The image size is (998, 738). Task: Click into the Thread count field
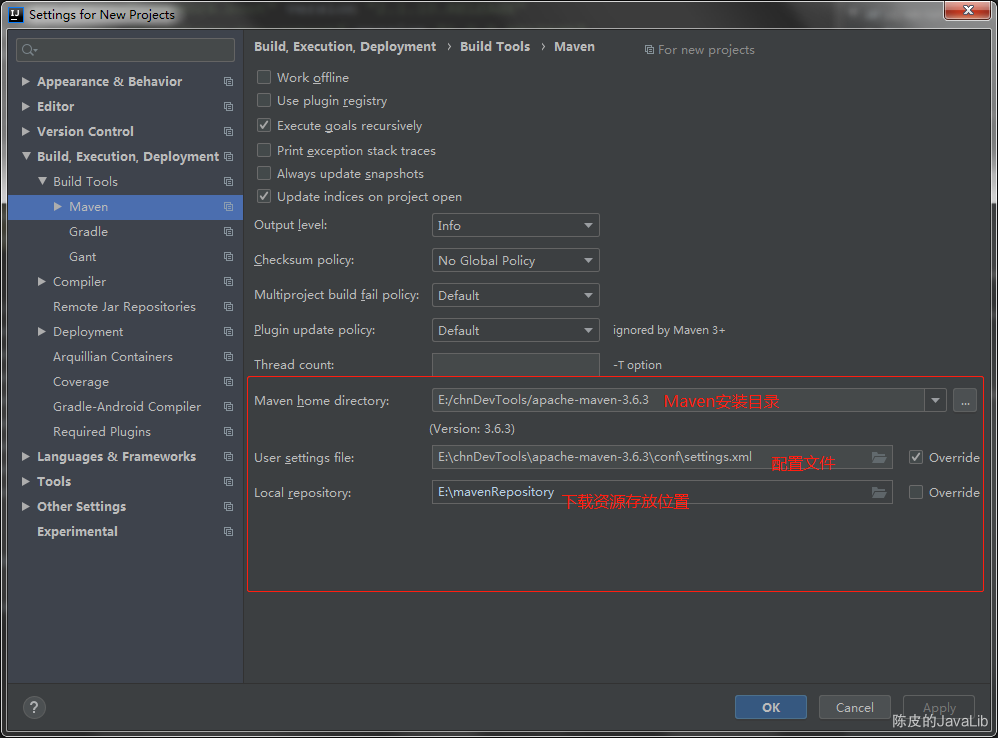coord(516,365)
